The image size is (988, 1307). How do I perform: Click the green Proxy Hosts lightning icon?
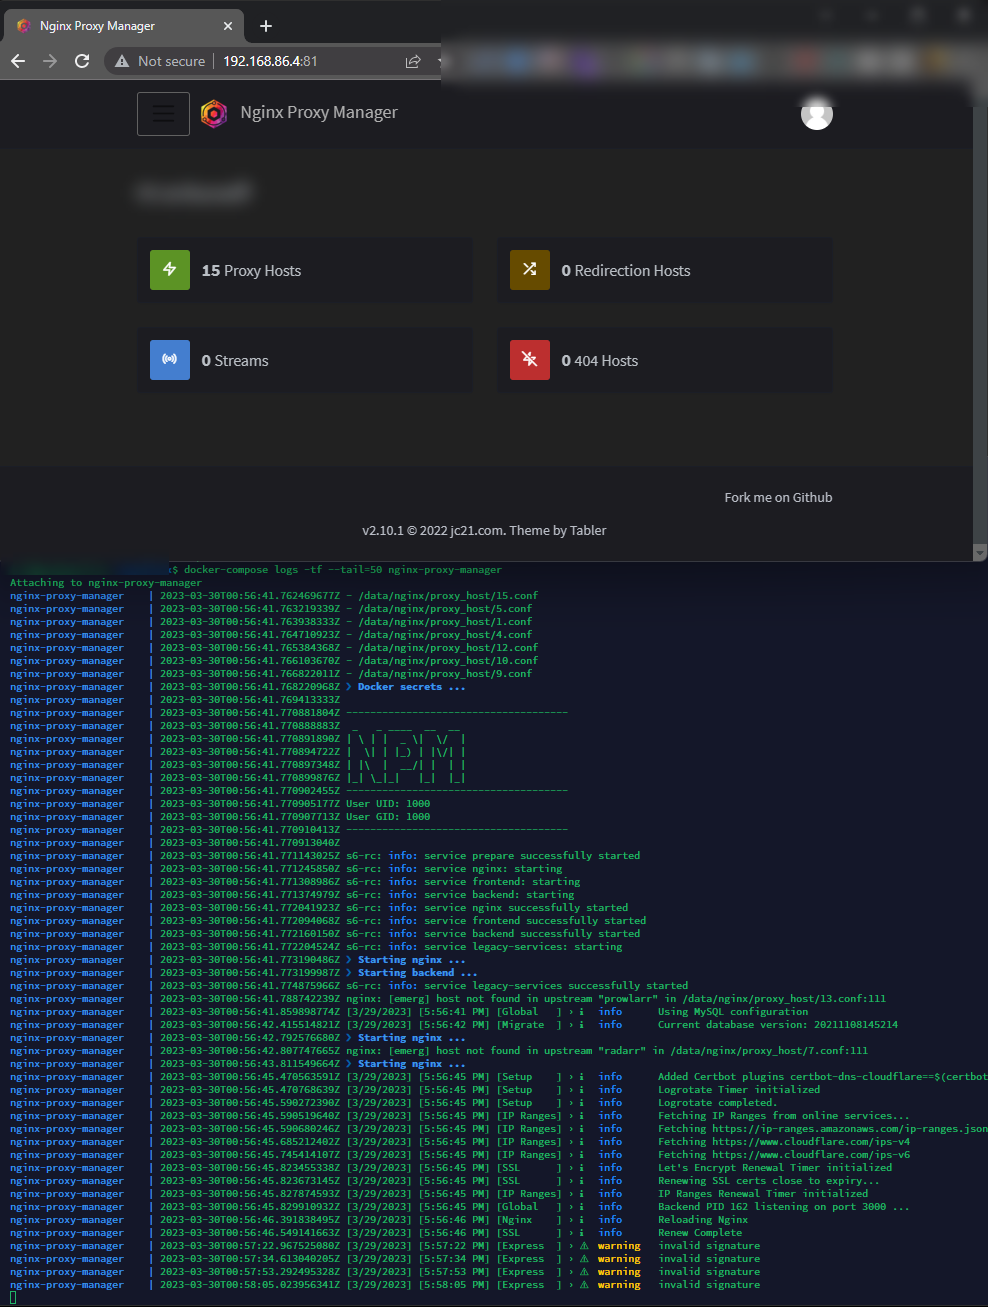point(169,270)
